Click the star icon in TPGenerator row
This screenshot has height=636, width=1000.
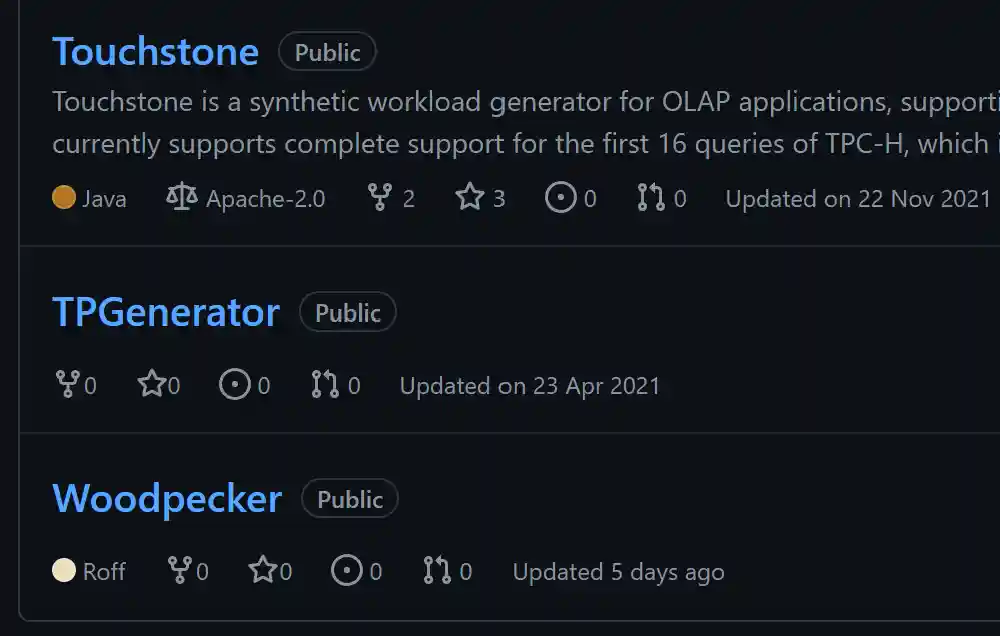click(x=151, y=385)
